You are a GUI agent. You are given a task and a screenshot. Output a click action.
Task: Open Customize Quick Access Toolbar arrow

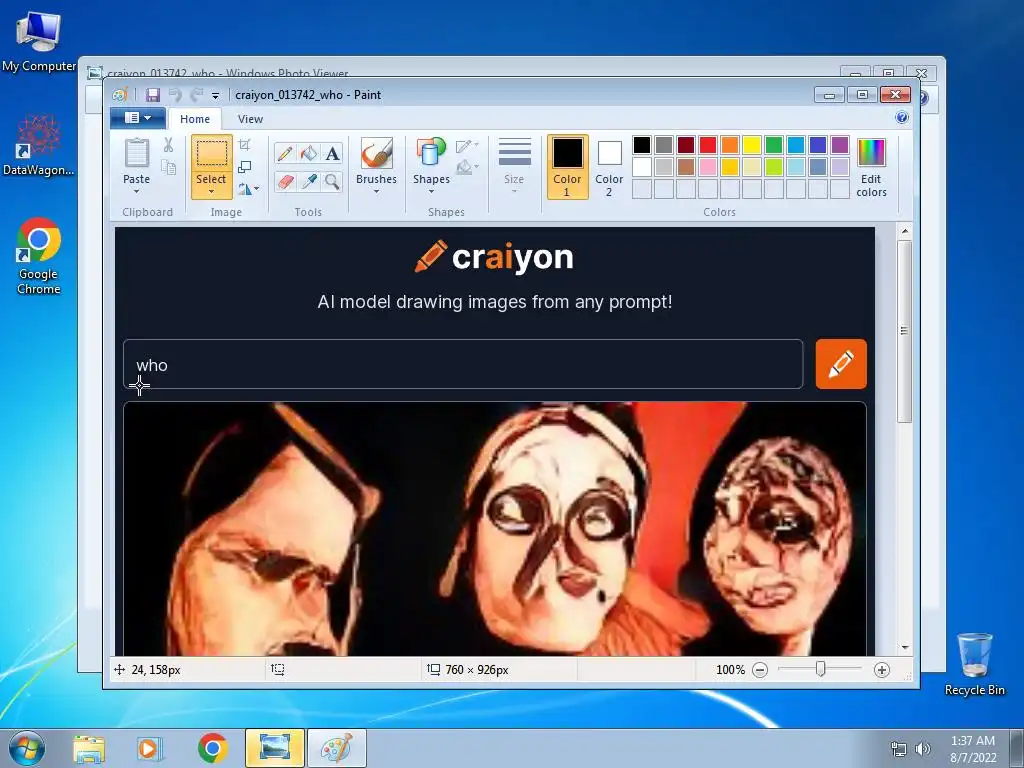216,96
